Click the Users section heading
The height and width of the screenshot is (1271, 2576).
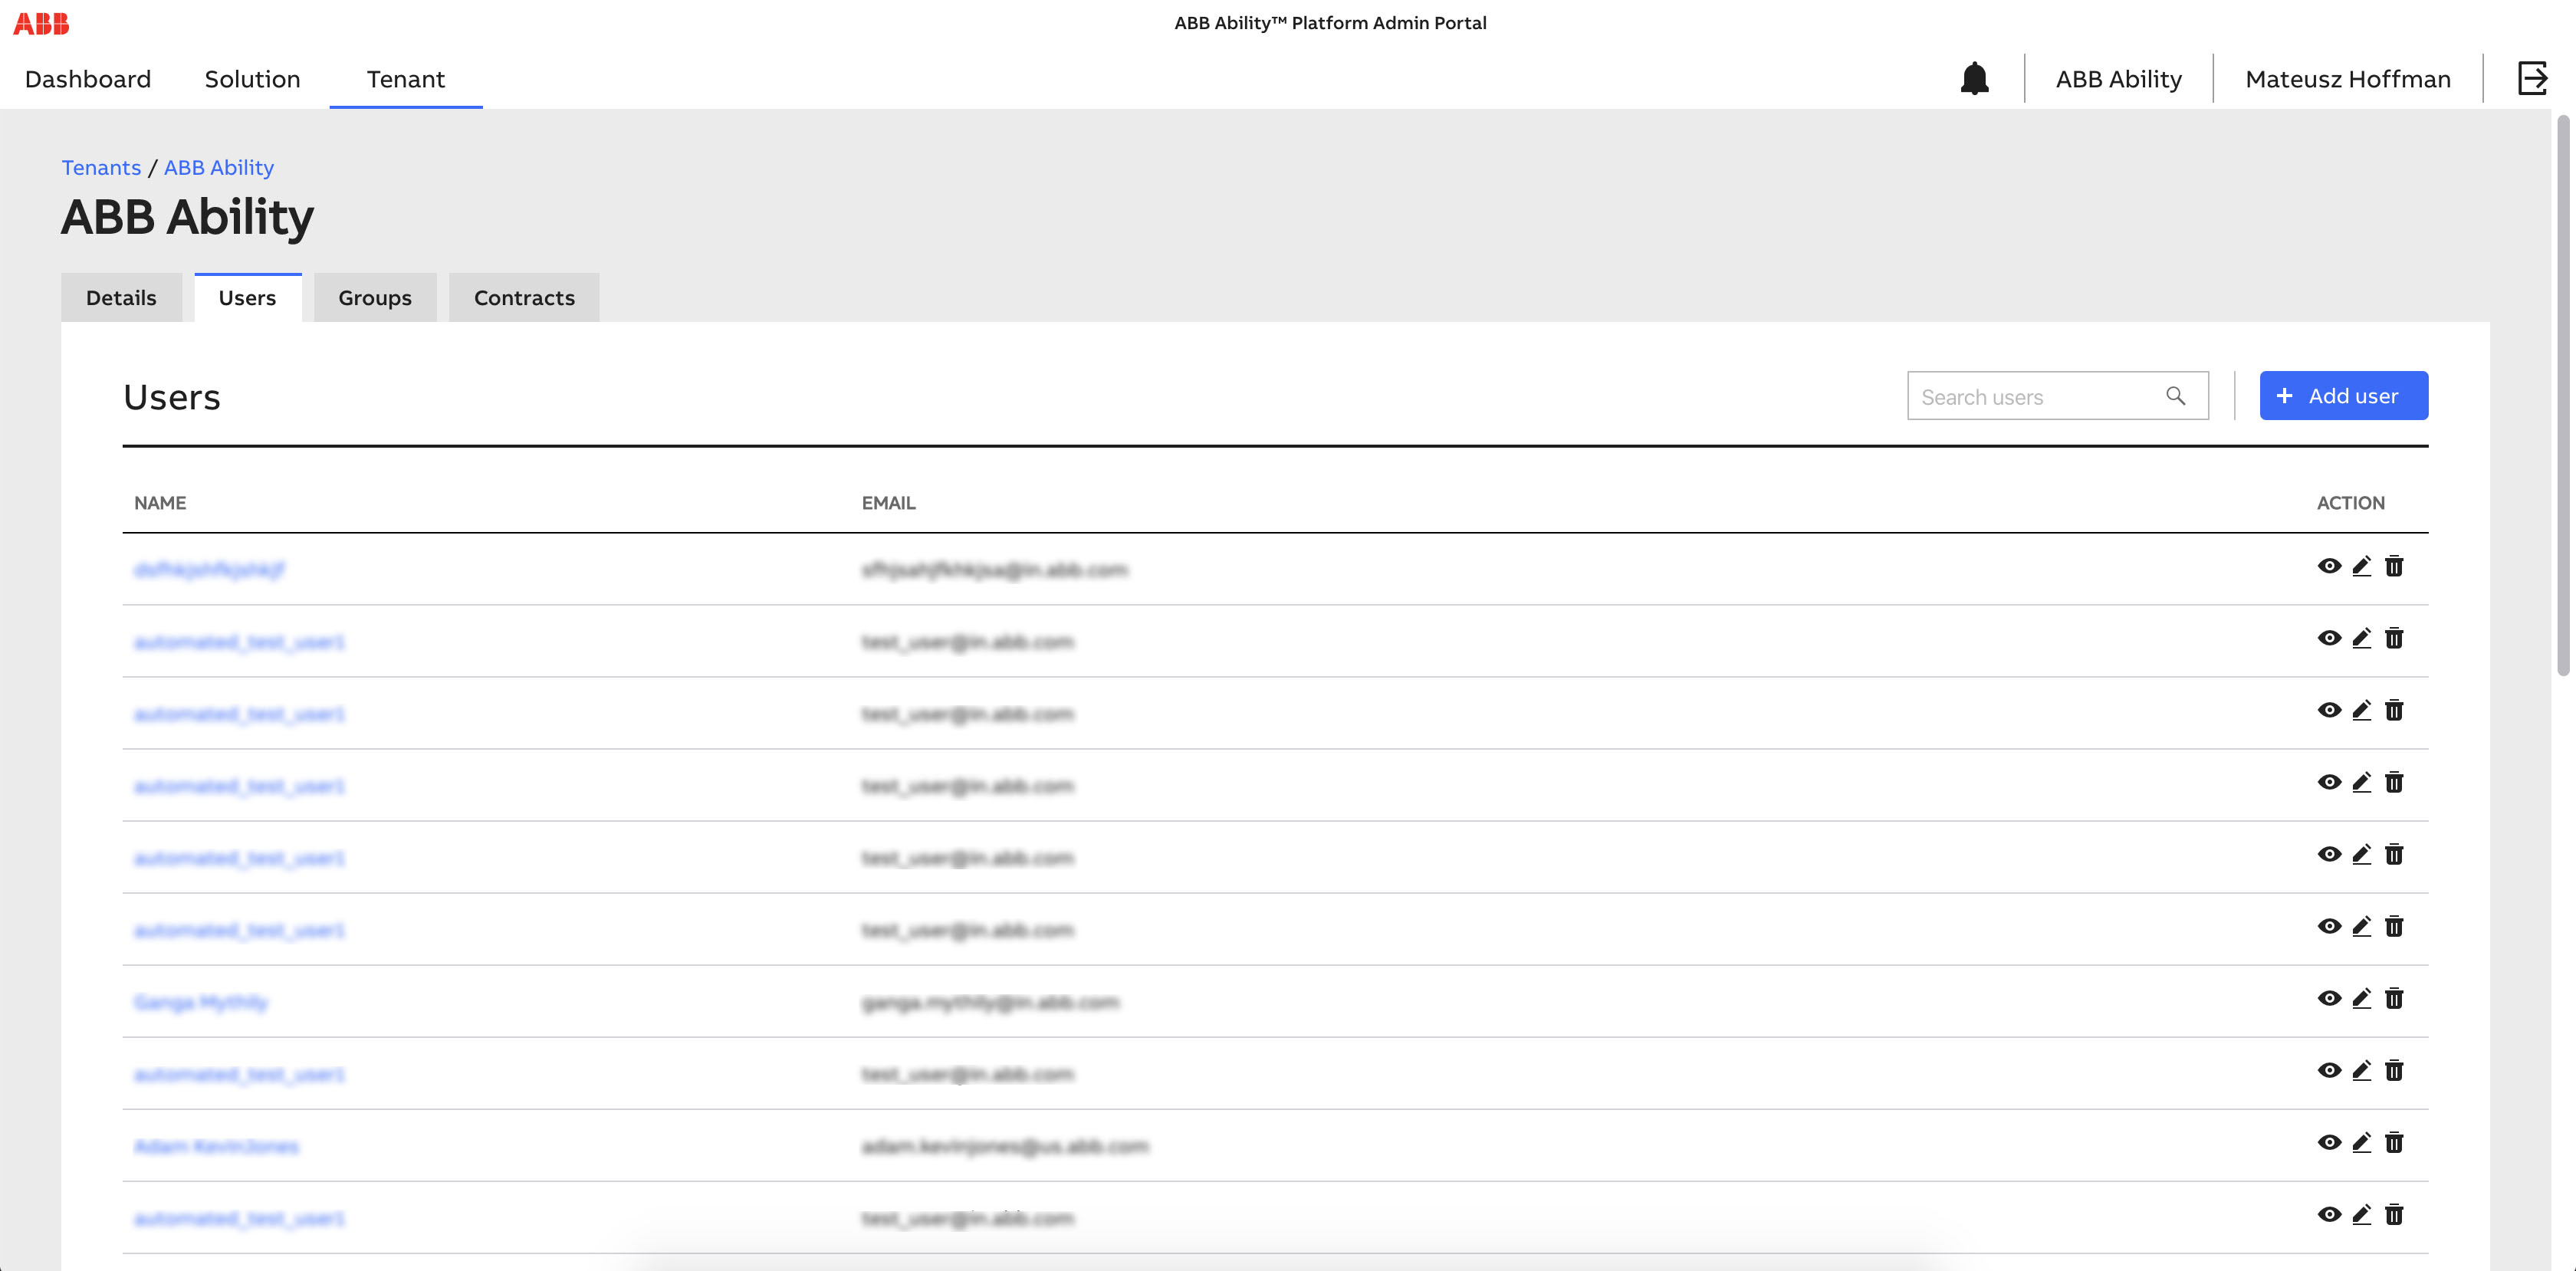click(172, 397)
